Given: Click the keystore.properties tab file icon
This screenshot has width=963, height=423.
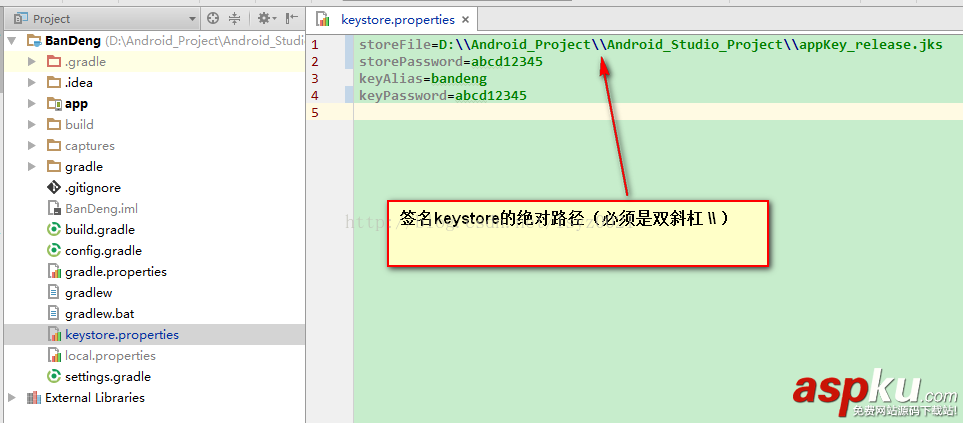Looking at the screenshot, I should click(x=323, y=20).
